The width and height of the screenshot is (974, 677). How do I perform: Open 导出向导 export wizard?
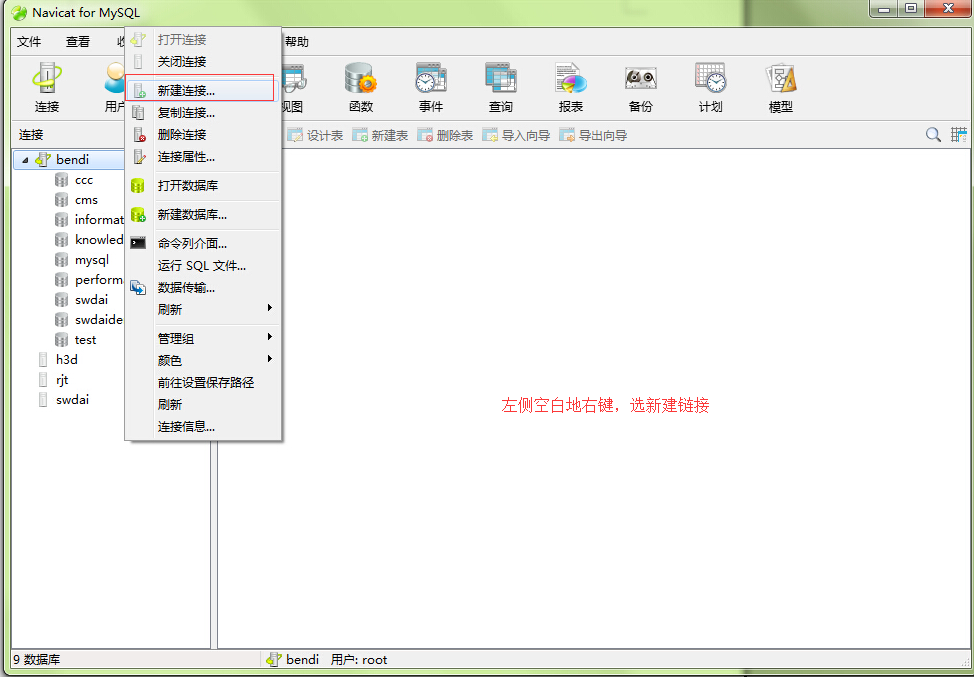[x=593, y=135]
